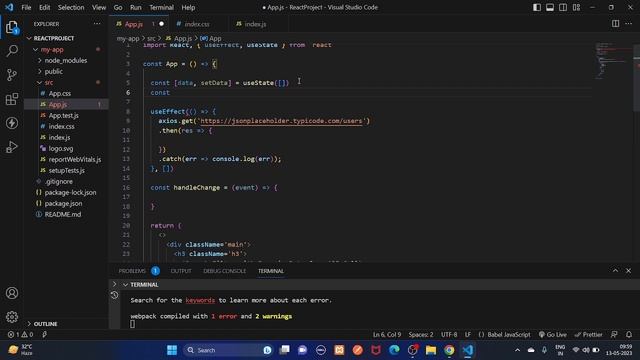This screenshot has height=360, width=640.
Task: Open the Help menu
Action: tap(188, 7)
